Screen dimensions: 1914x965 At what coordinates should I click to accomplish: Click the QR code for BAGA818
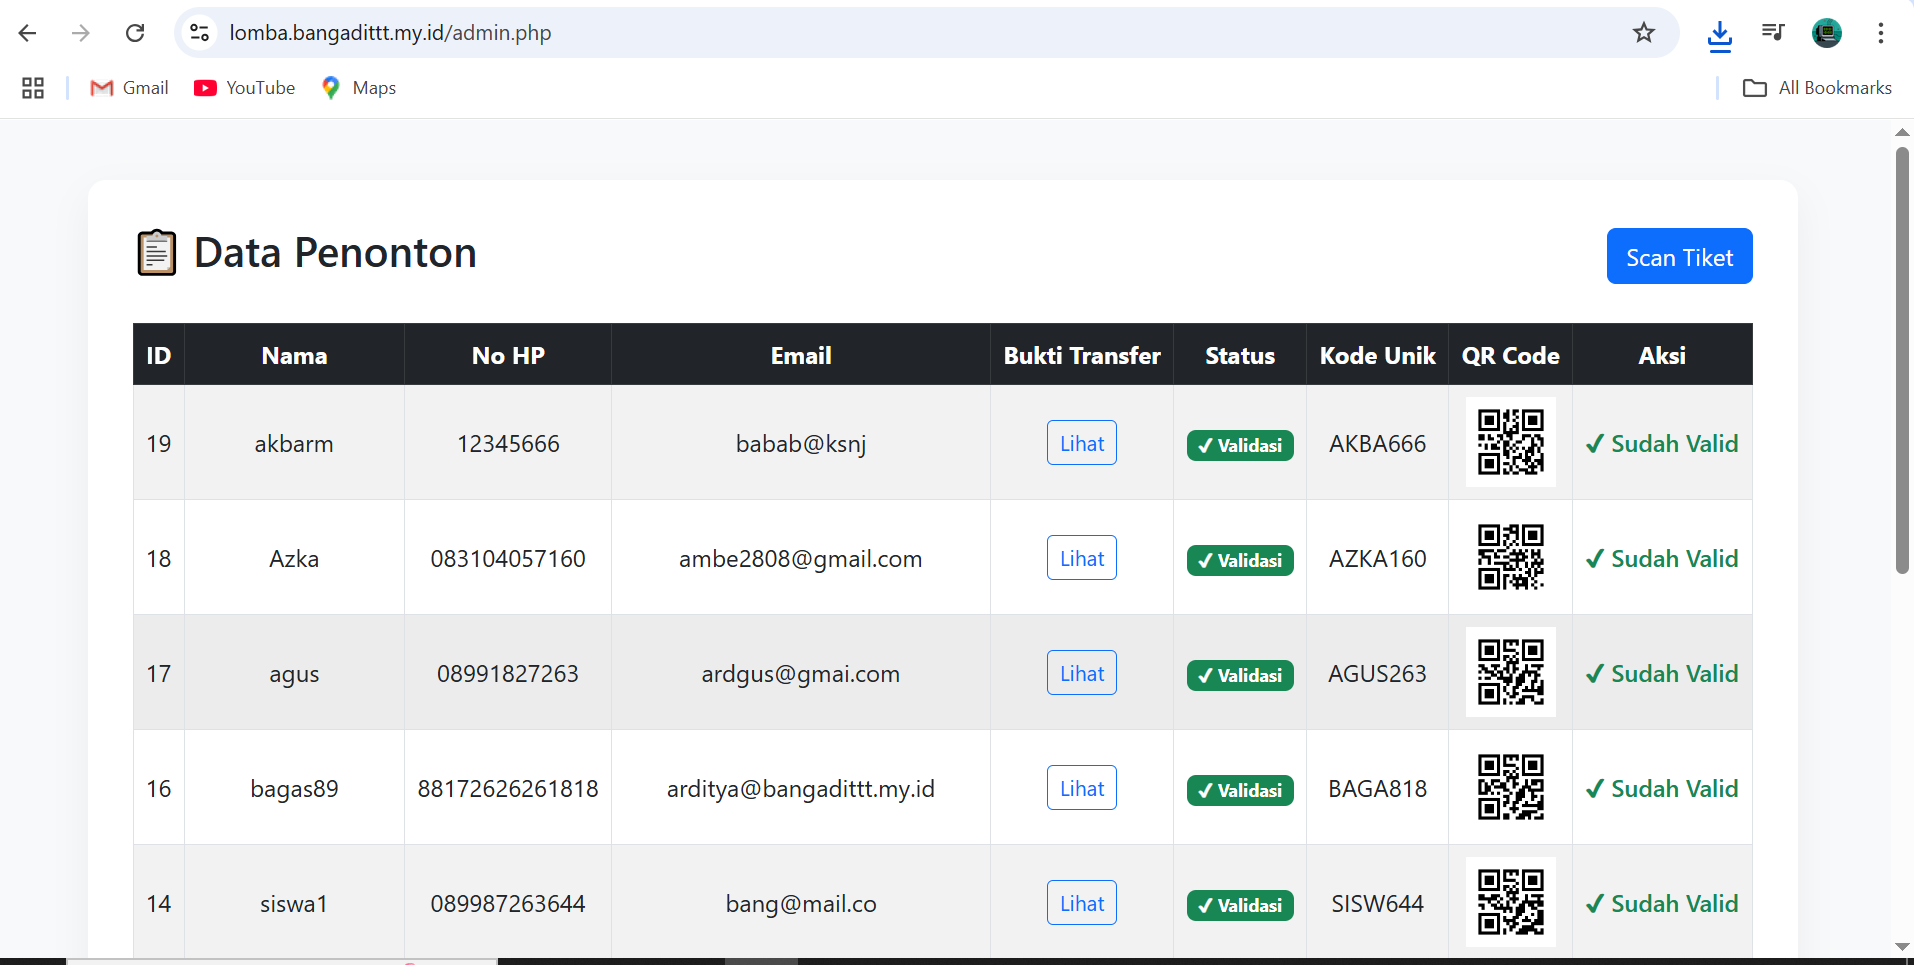tap(1510, 787)
